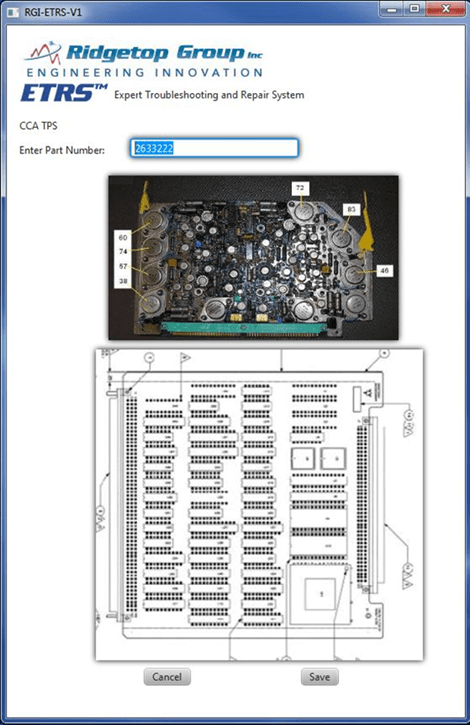This screenshot has width=470, height=725.
Task: Select component label 46 on board photo
Action: pos(384,270)
